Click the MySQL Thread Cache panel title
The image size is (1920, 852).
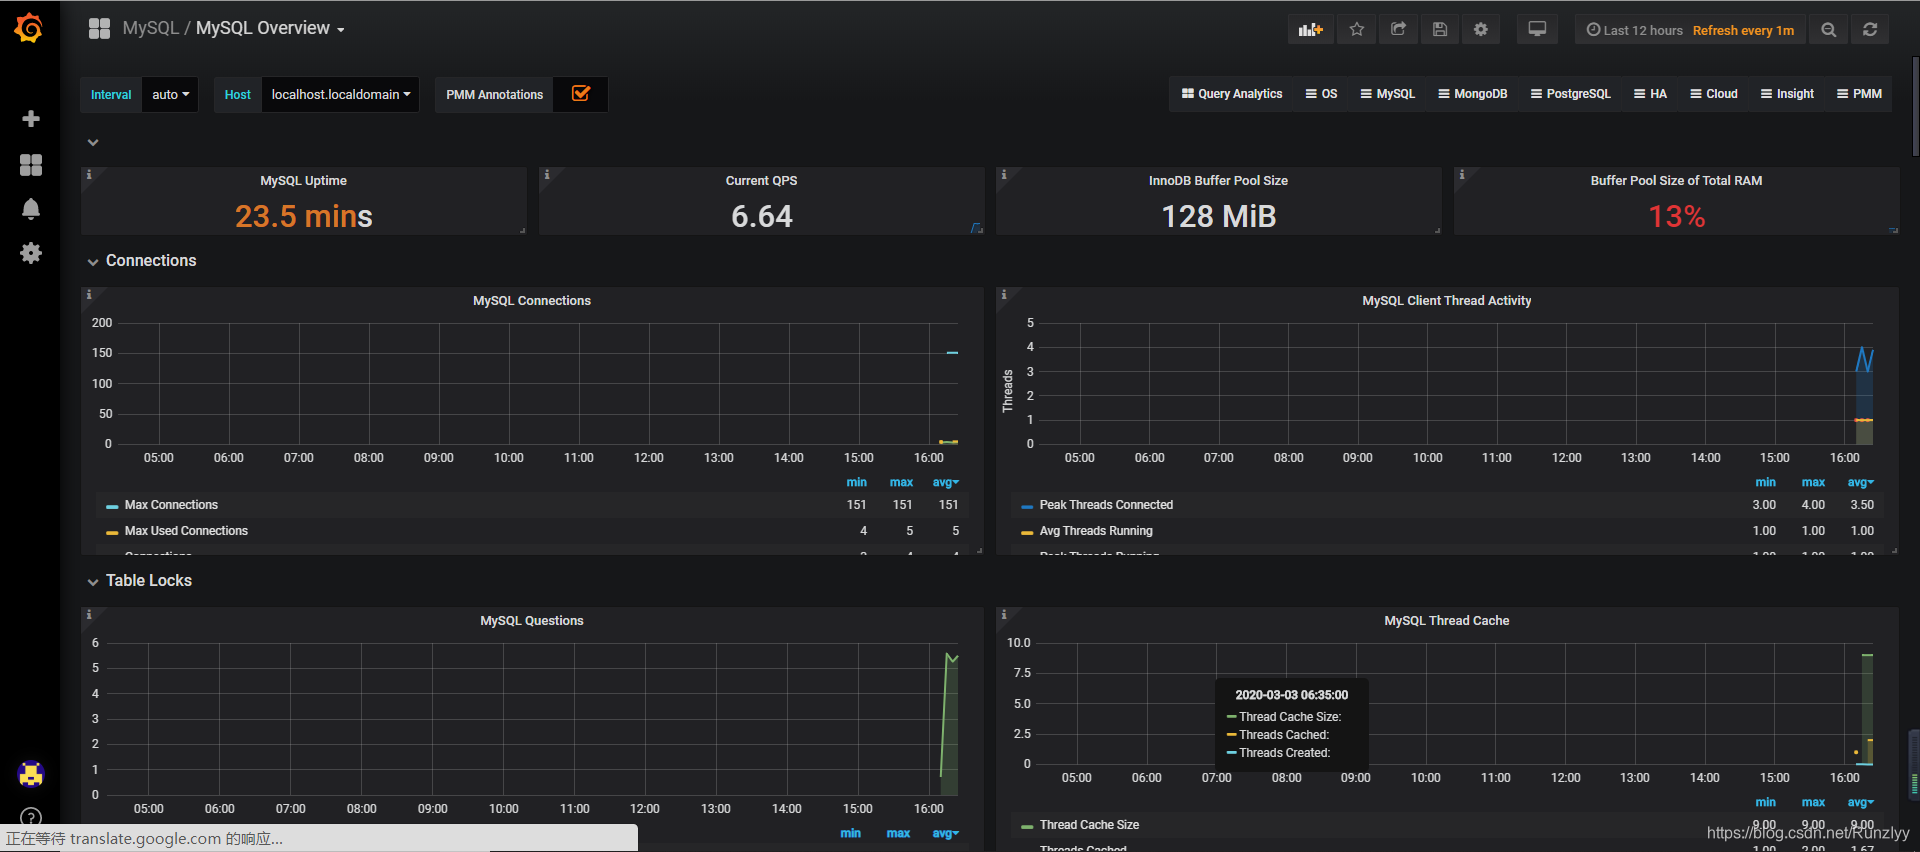point(1447,621)
